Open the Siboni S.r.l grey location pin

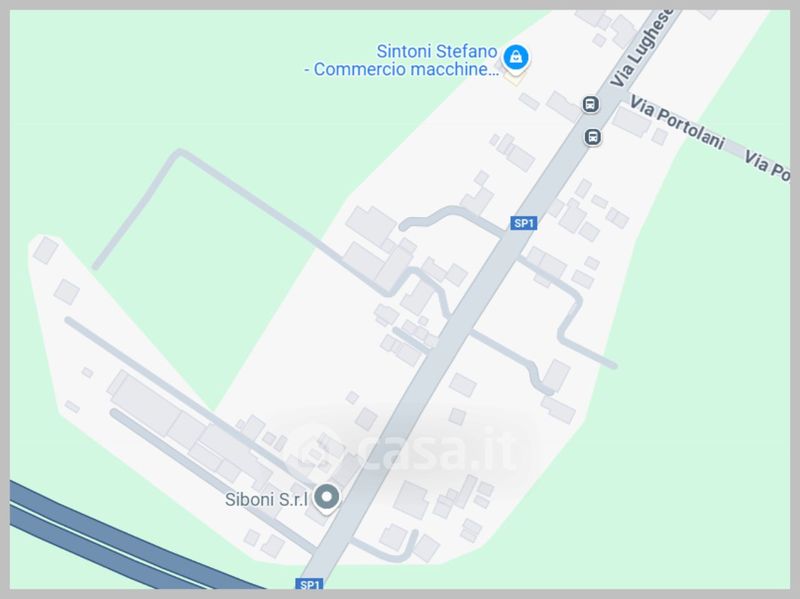(x=327, y=497)
